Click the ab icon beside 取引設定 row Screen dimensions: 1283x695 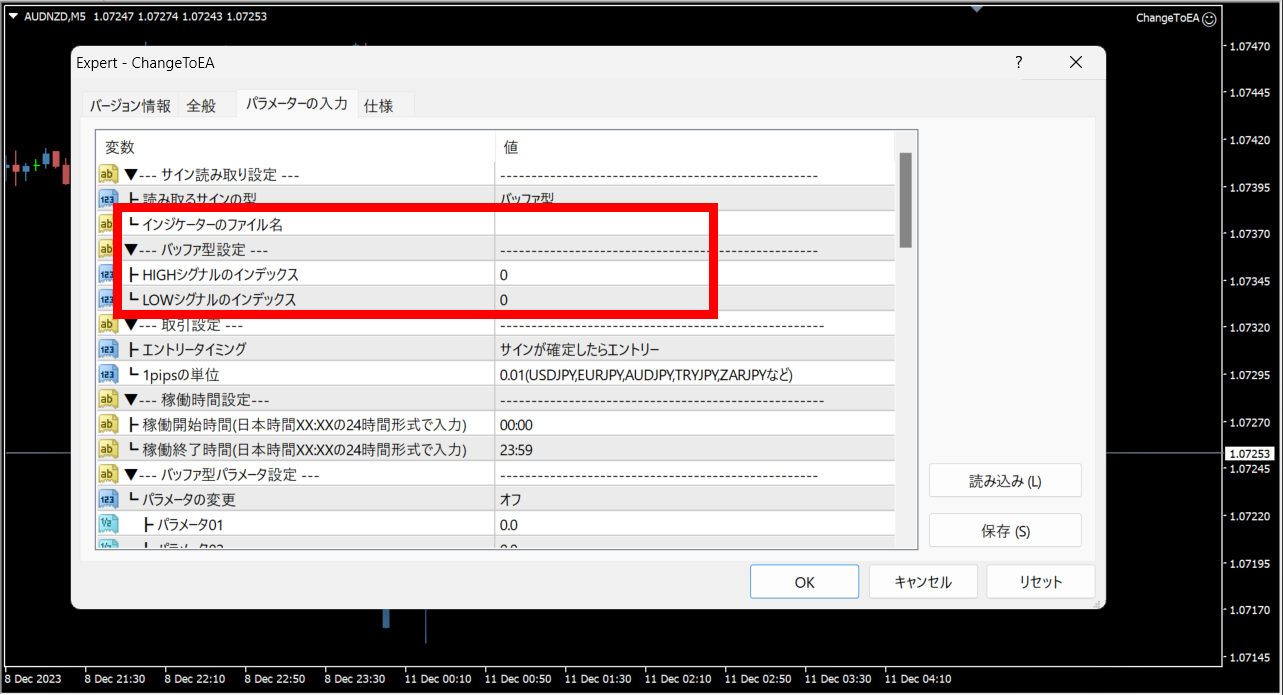tap(108, 325)
